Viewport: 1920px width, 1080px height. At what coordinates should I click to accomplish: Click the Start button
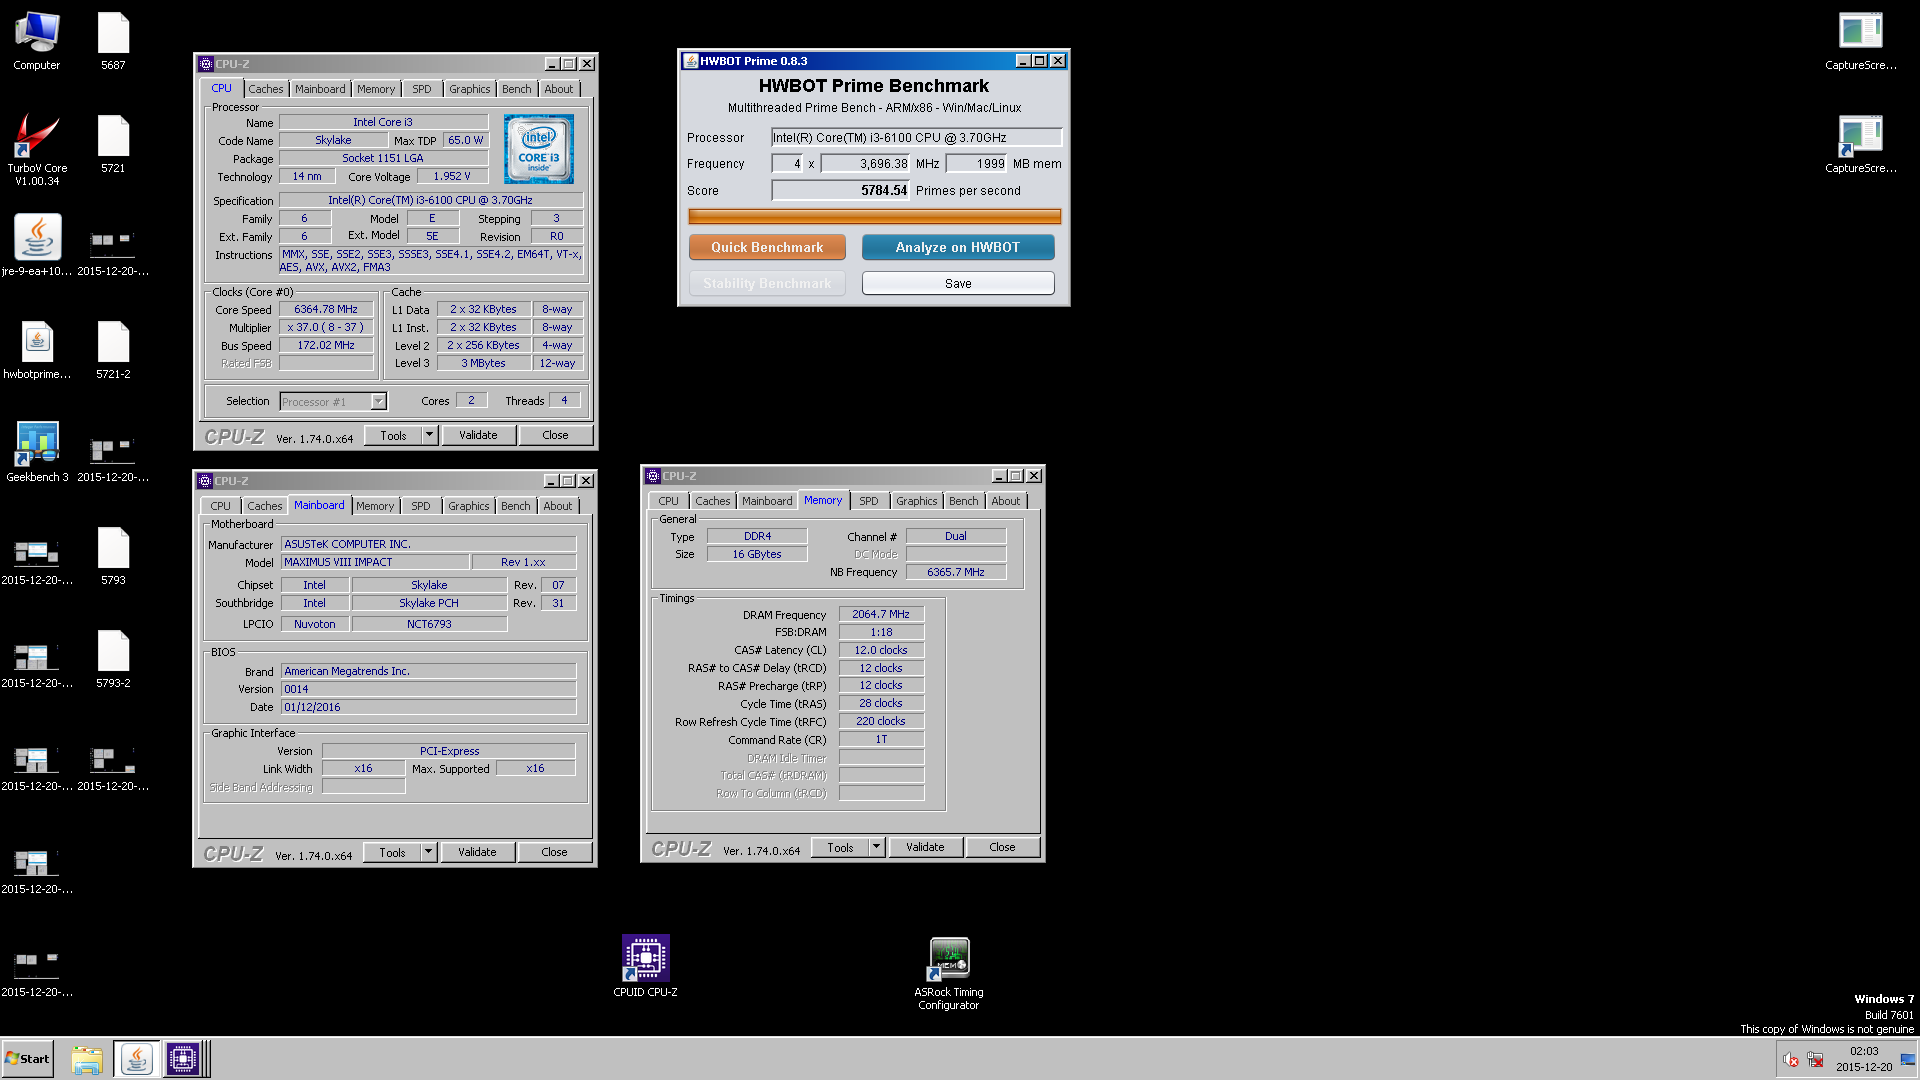coord(27,1059)
